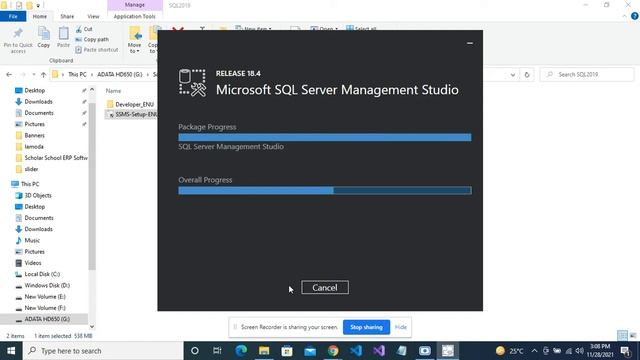This screenshot has height=360, width=640.
Task: Click the Package Progress bar
Action: tap(324, 137)
